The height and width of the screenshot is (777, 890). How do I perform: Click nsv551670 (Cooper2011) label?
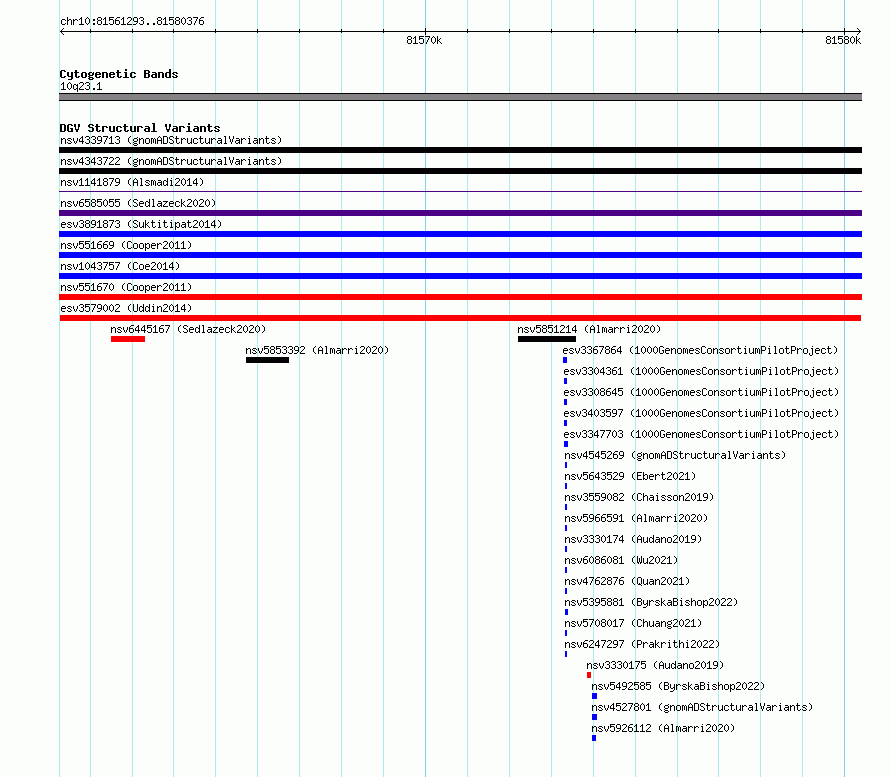(x=126, y=287)
